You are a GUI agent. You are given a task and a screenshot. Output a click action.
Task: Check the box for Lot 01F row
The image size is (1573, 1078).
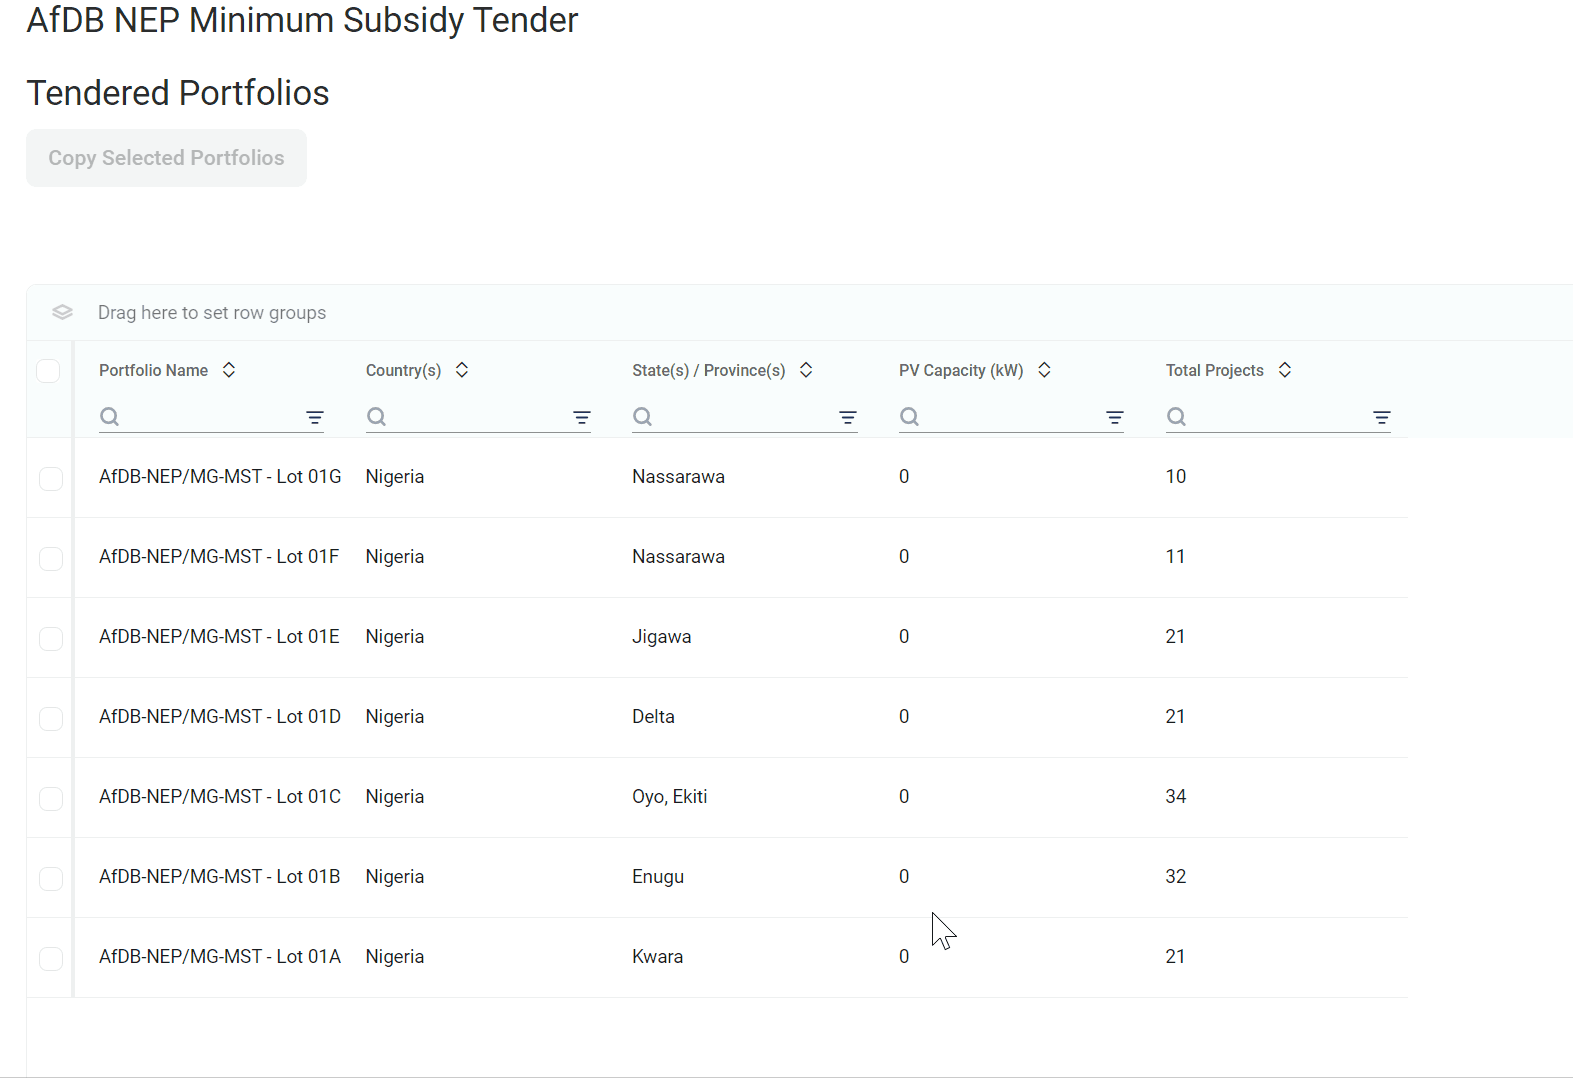[x=51, y=559]
